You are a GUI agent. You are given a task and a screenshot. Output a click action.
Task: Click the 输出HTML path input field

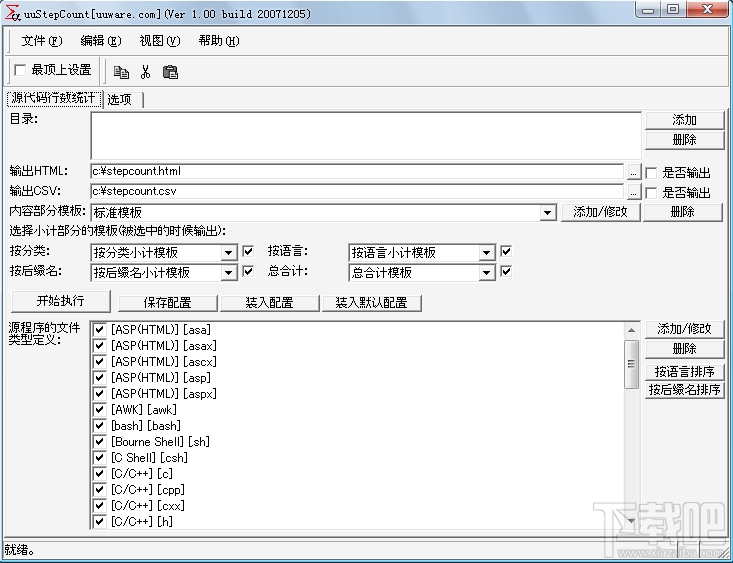[x=357, y=171]
